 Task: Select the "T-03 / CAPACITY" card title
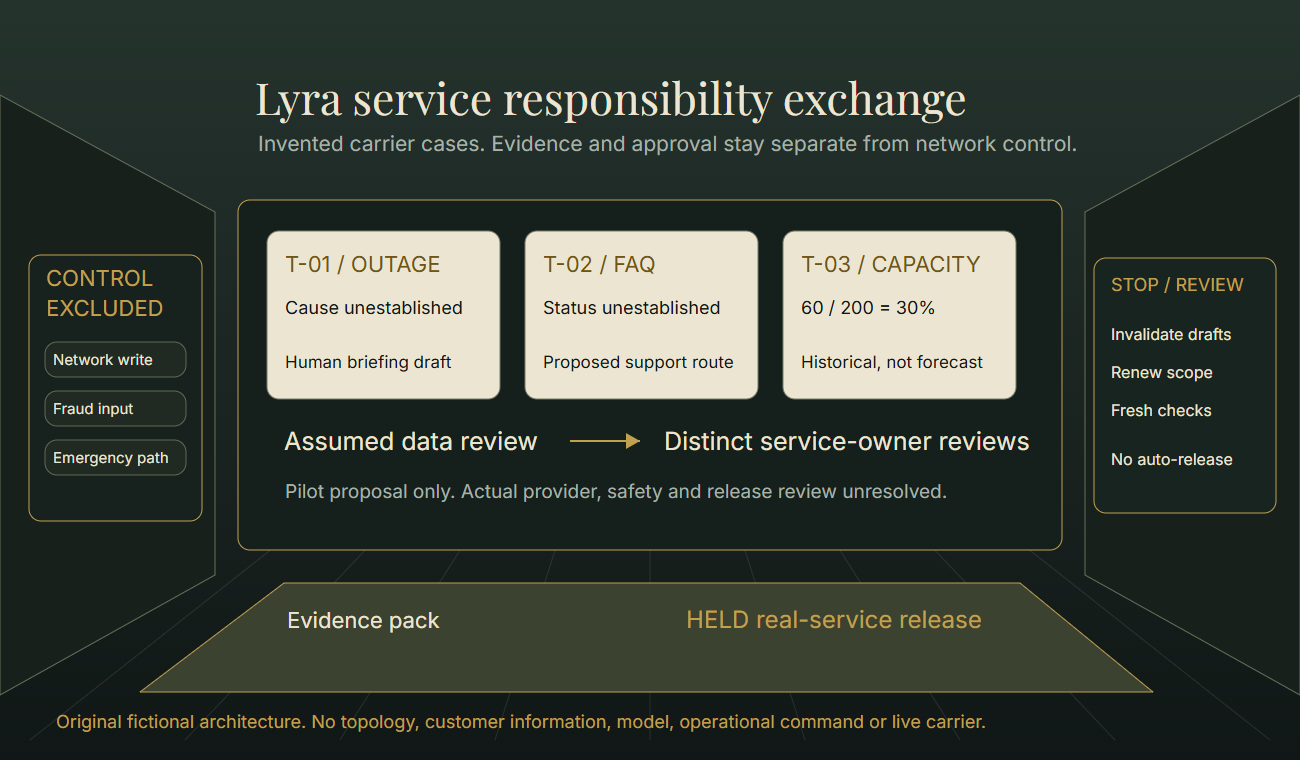click(891, 264)
